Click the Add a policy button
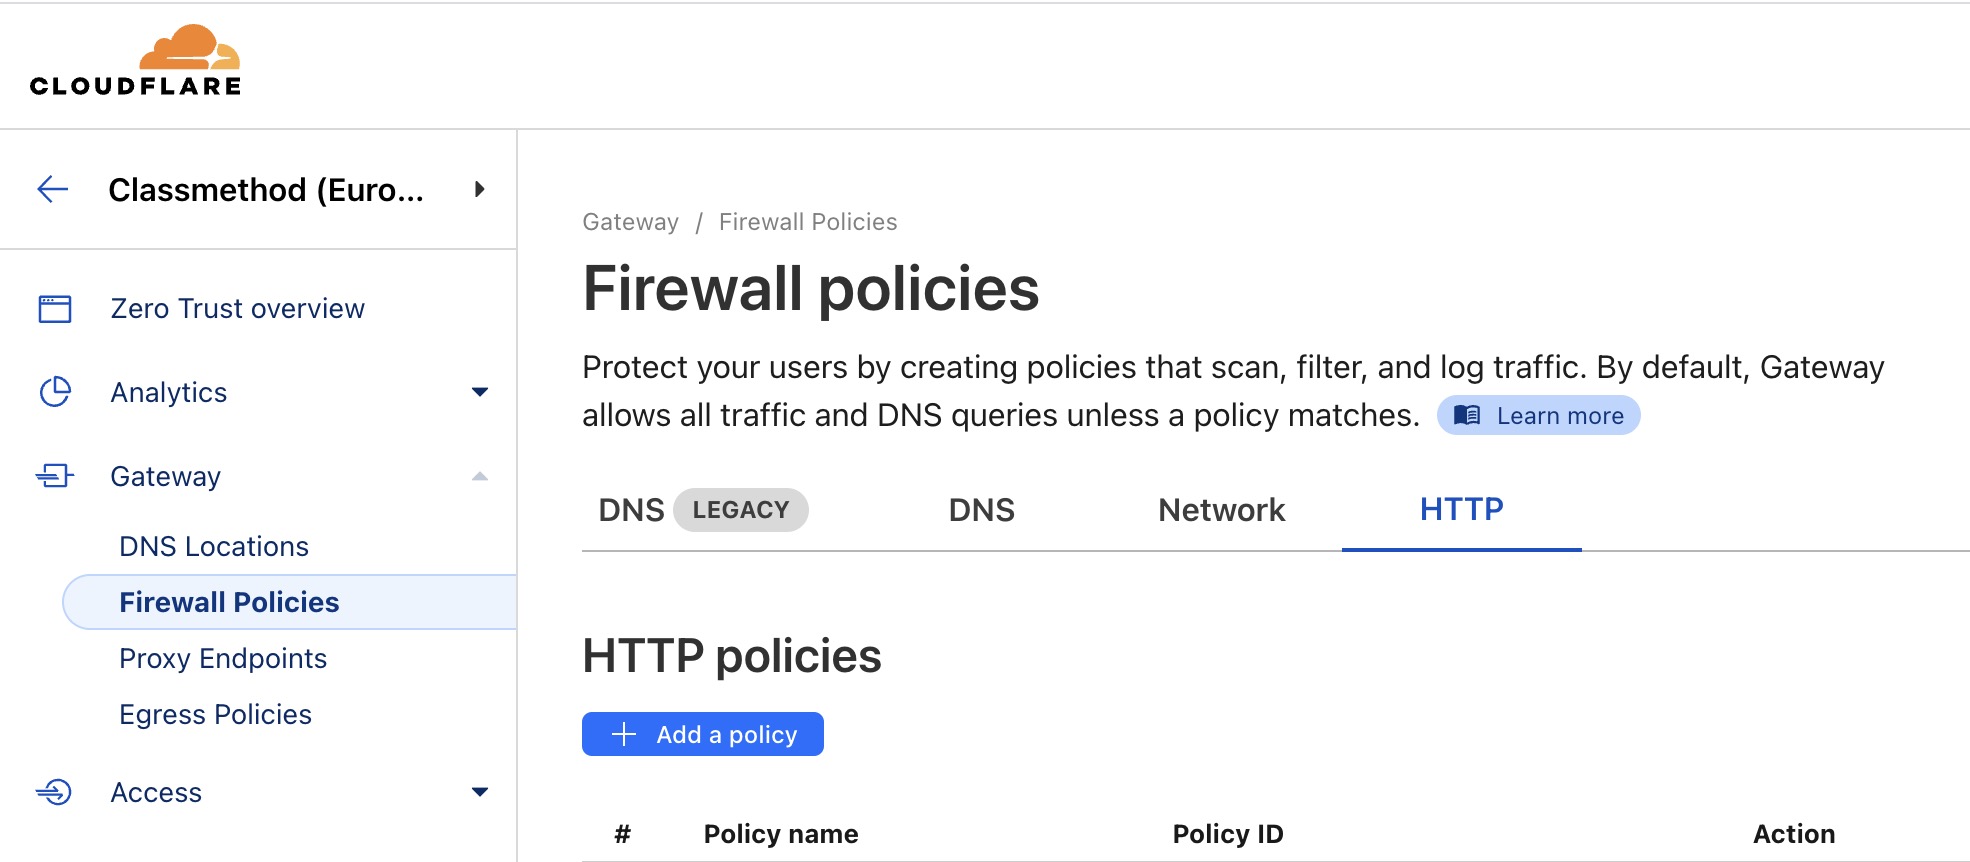Image resolution: width=1970 pixels, height=862 pixels. [x=703, y=733]
